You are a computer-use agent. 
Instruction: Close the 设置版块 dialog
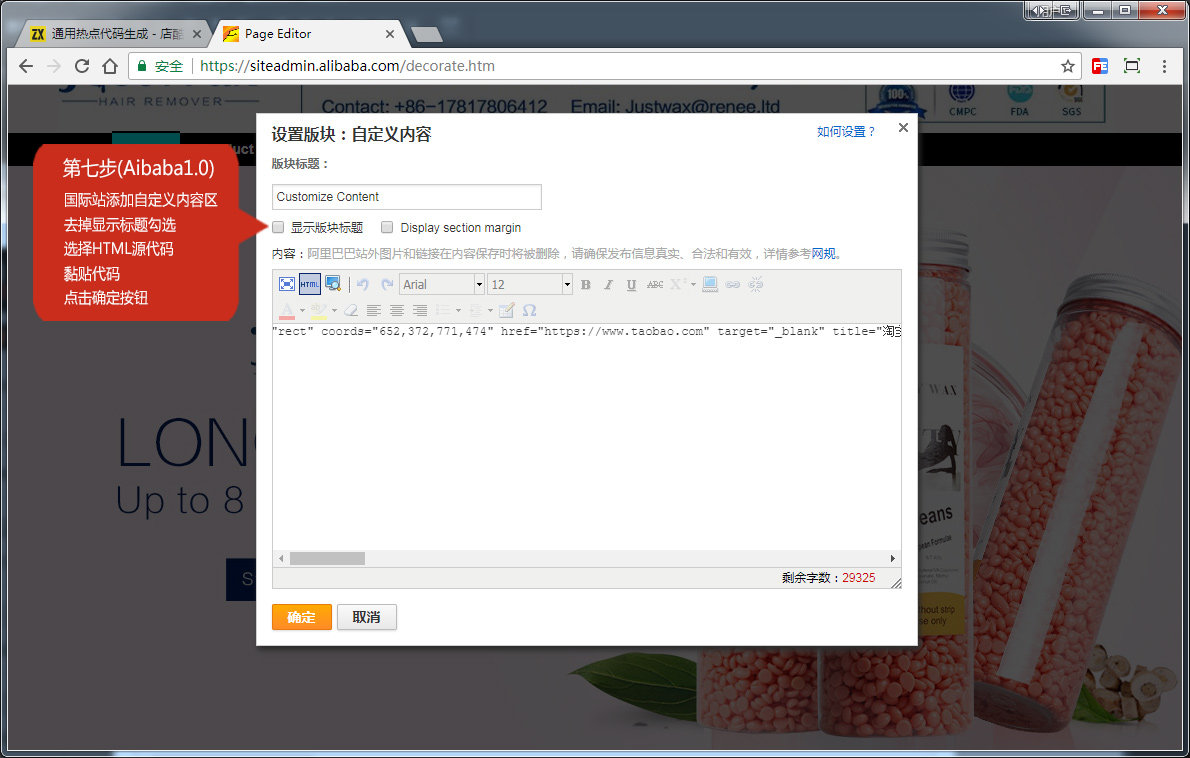coord(903,127)
